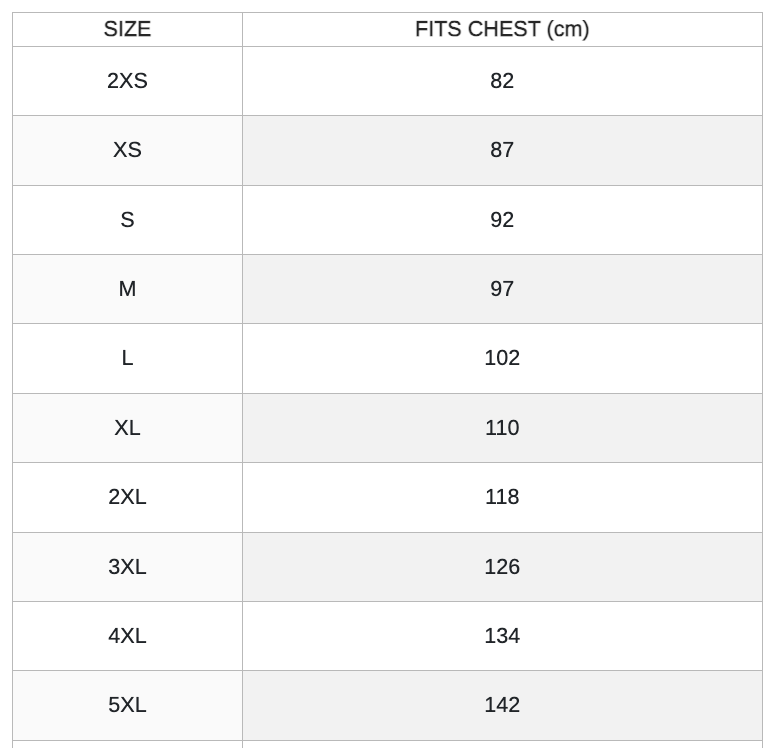Select the 3XL size cell
The image size is (782, 748).
point(127,567)
